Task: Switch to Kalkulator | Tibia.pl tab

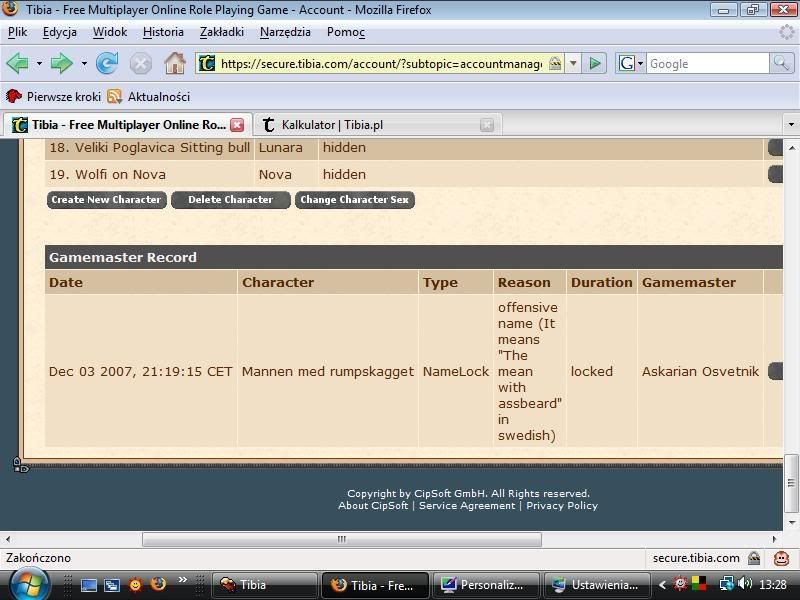Action: 378,125
